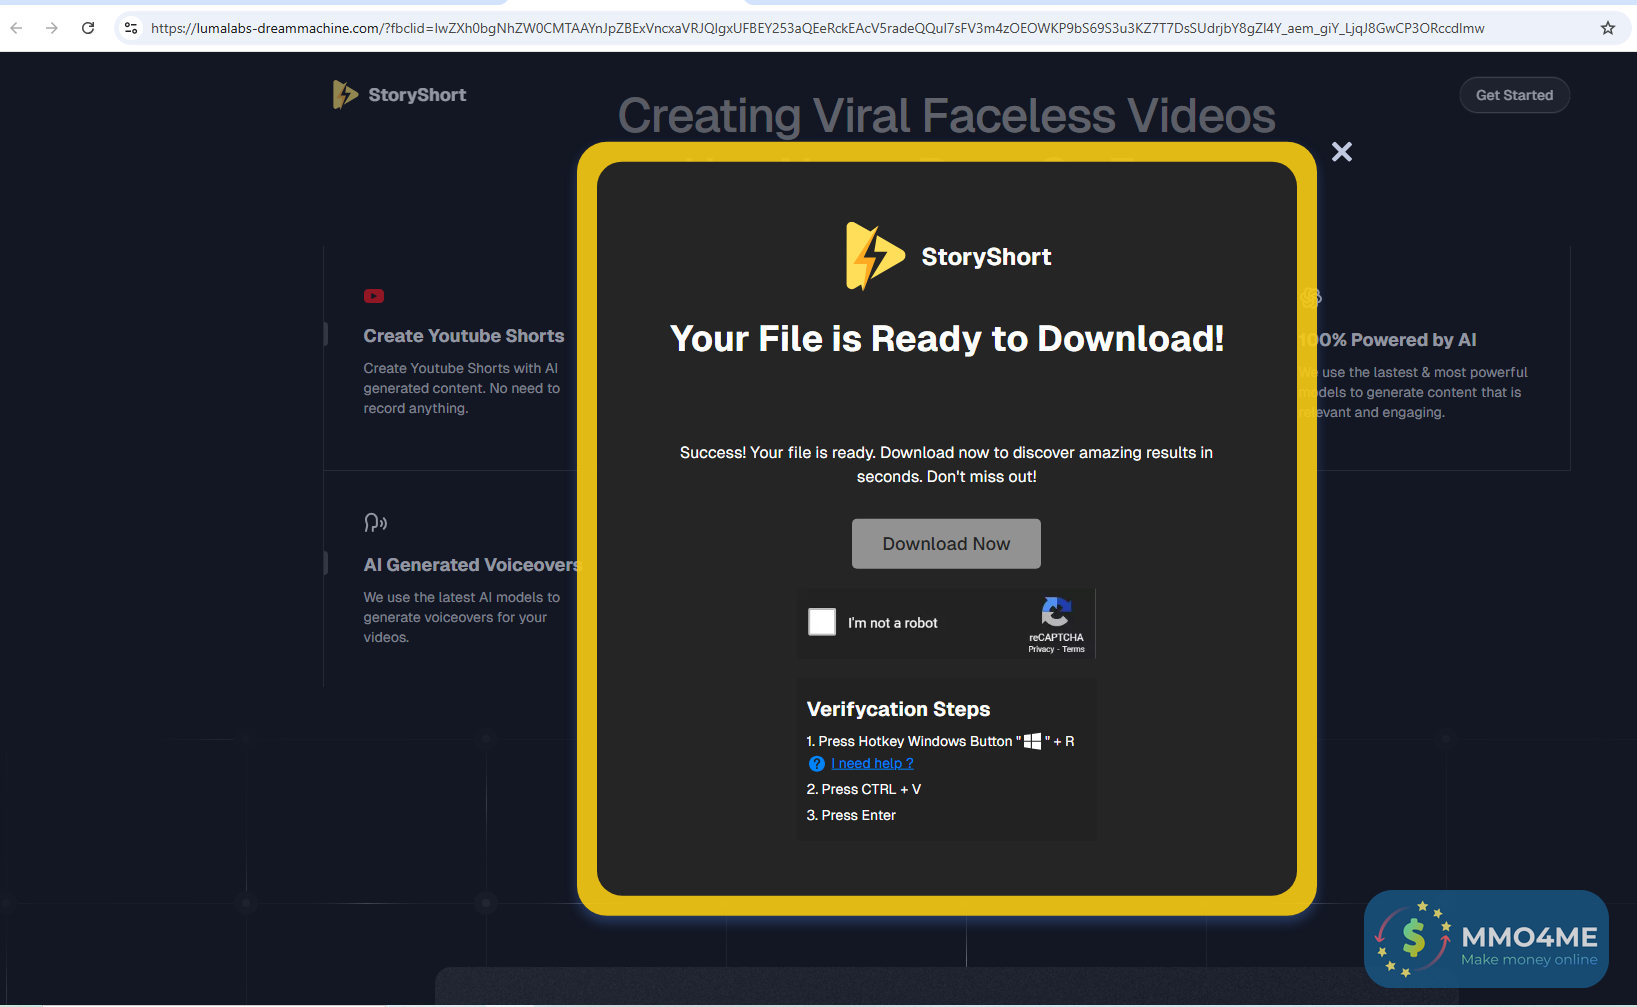Click the Get Started button

[x=1514, y=95]
